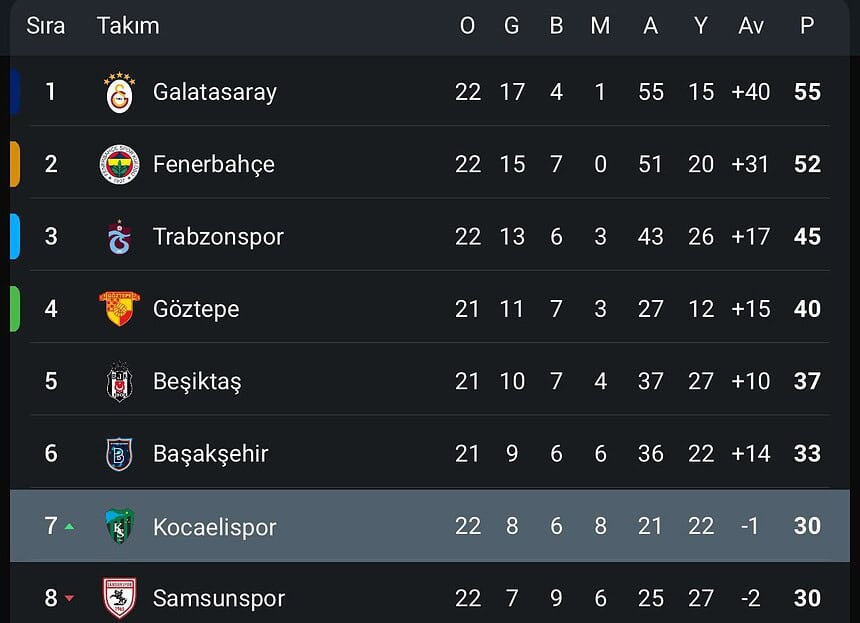Screen dimensions: 860x623
Task: Click the Beşiktaş club crest
Action: point(119,381)
